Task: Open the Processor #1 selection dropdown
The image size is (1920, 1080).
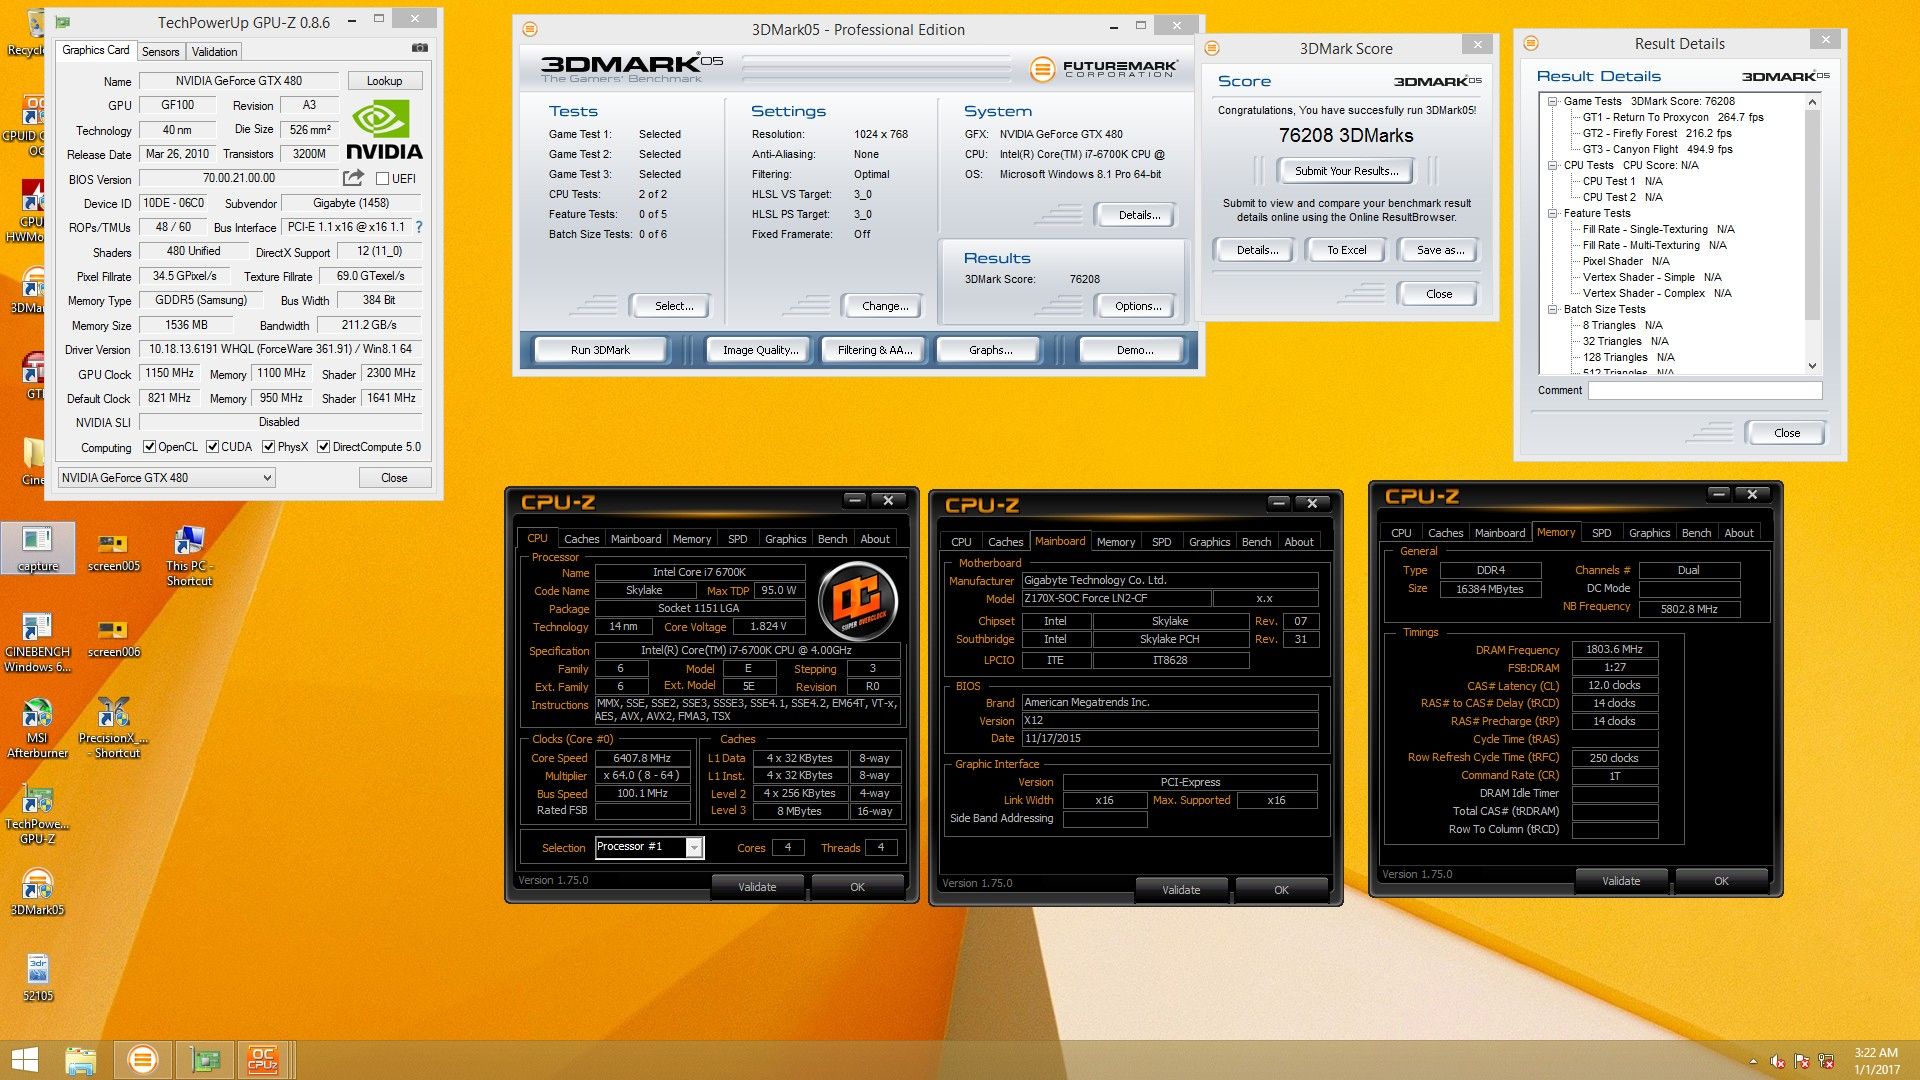Action: (x=650, y=847)
